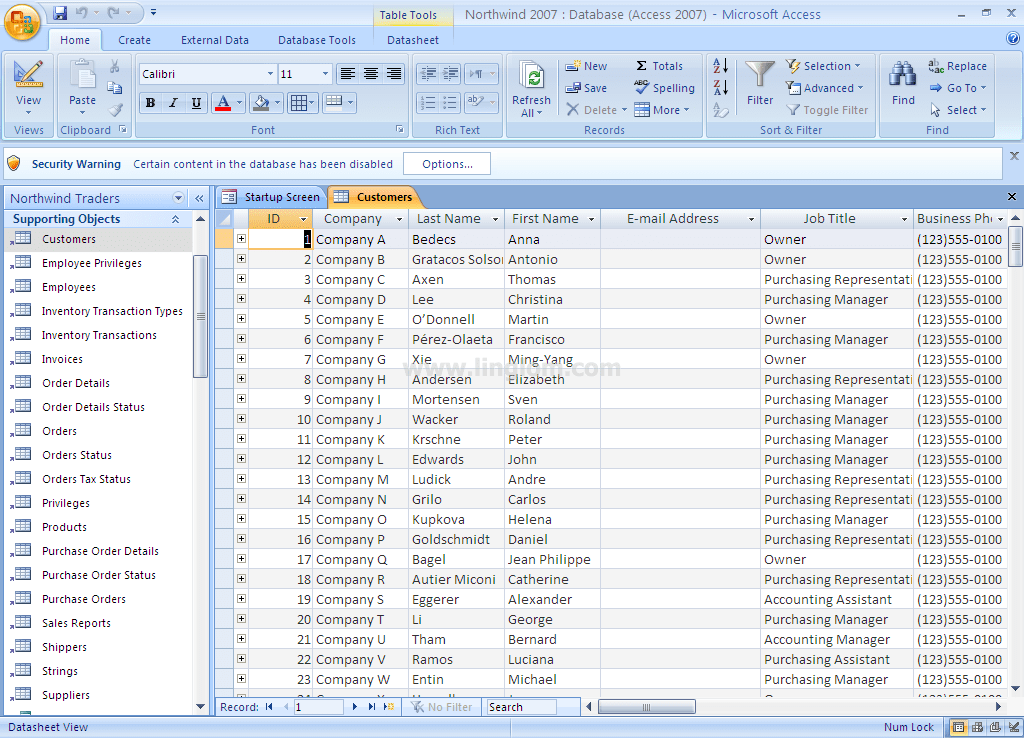Sort records in ascending order
The width and height of the screenshot is (1024, 738).
[x=721, y=65]
